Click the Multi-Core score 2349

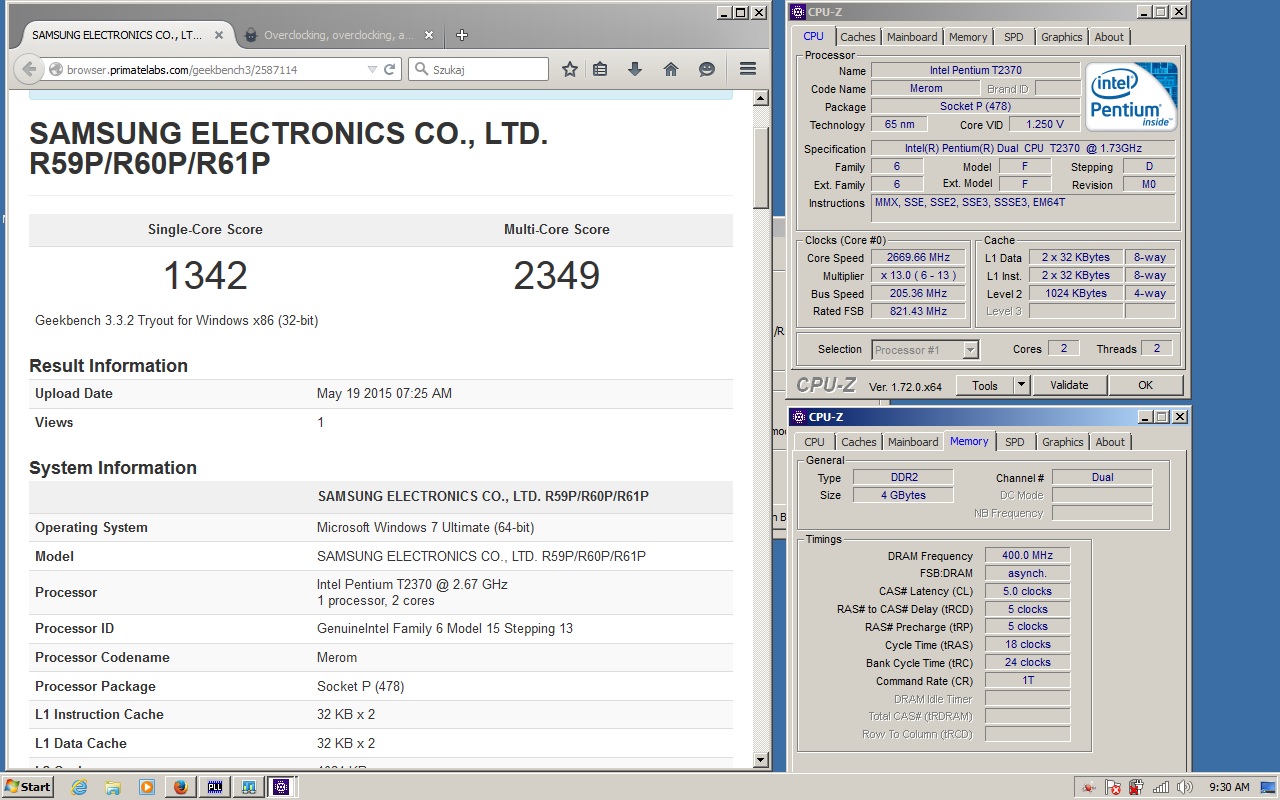point(557,275)
